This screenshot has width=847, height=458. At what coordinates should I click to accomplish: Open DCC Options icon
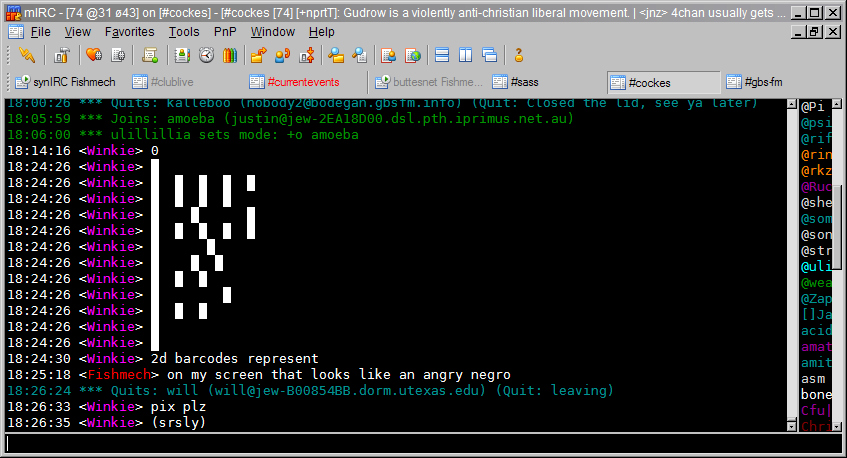click(307, 55)
